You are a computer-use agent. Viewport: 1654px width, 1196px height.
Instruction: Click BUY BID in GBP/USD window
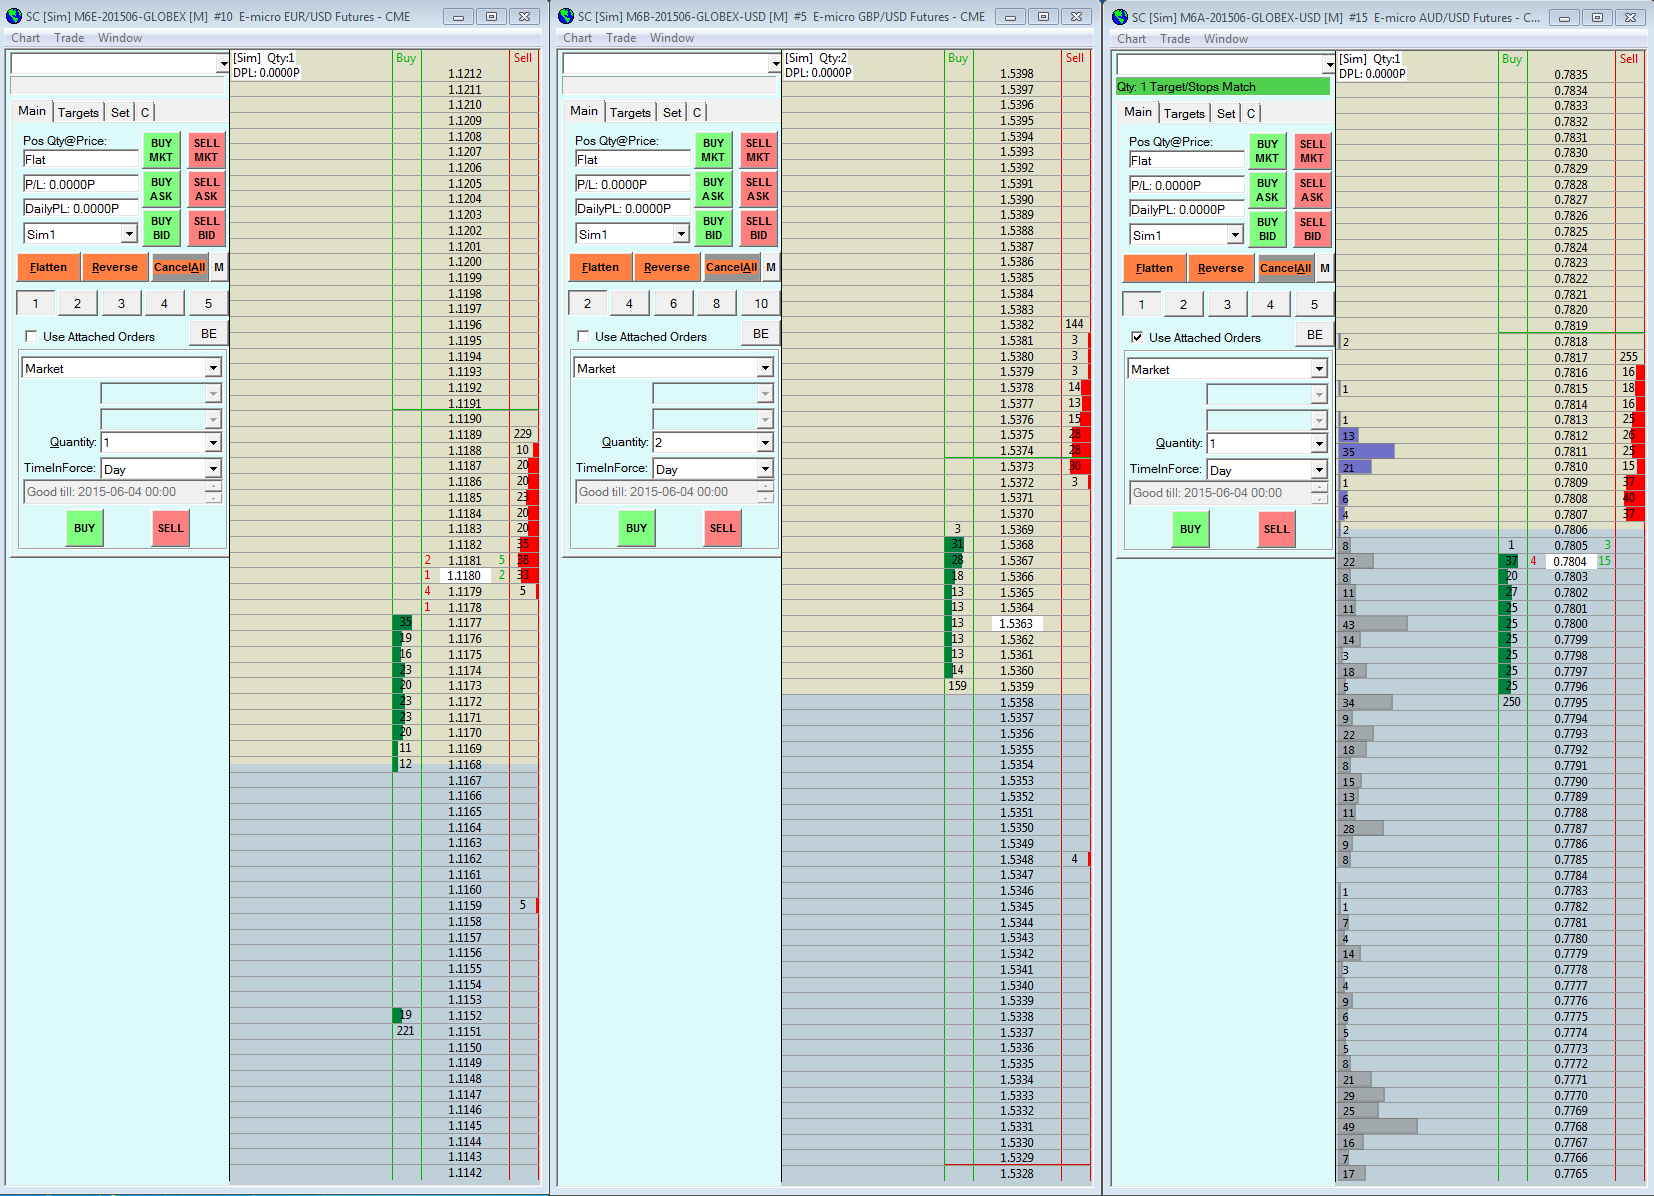pos(713,228)
